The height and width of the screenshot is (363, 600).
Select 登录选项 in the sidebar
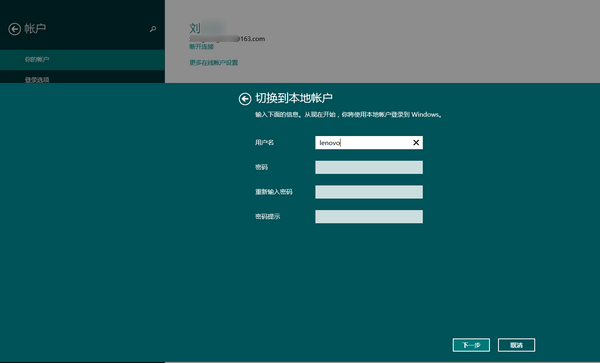[82, 78]
